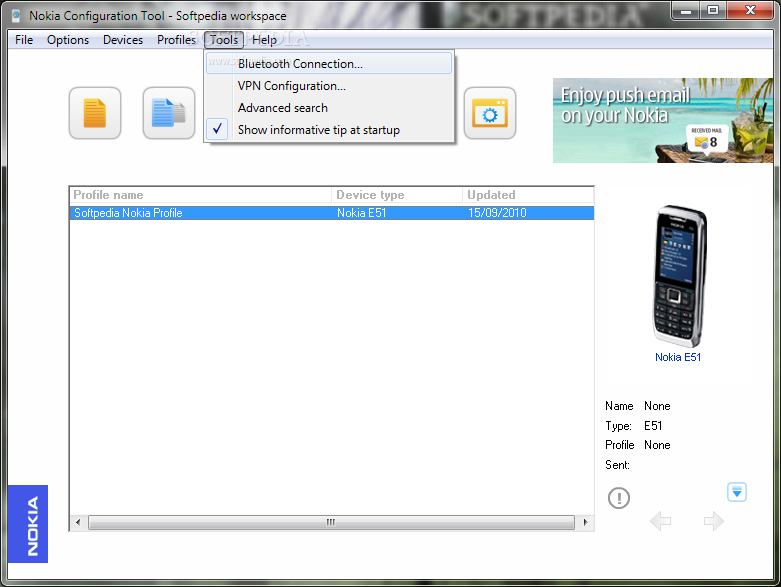Click the right arrow device navigation icon
This screenshot has height=587, width=781.
tap(714, 521)
